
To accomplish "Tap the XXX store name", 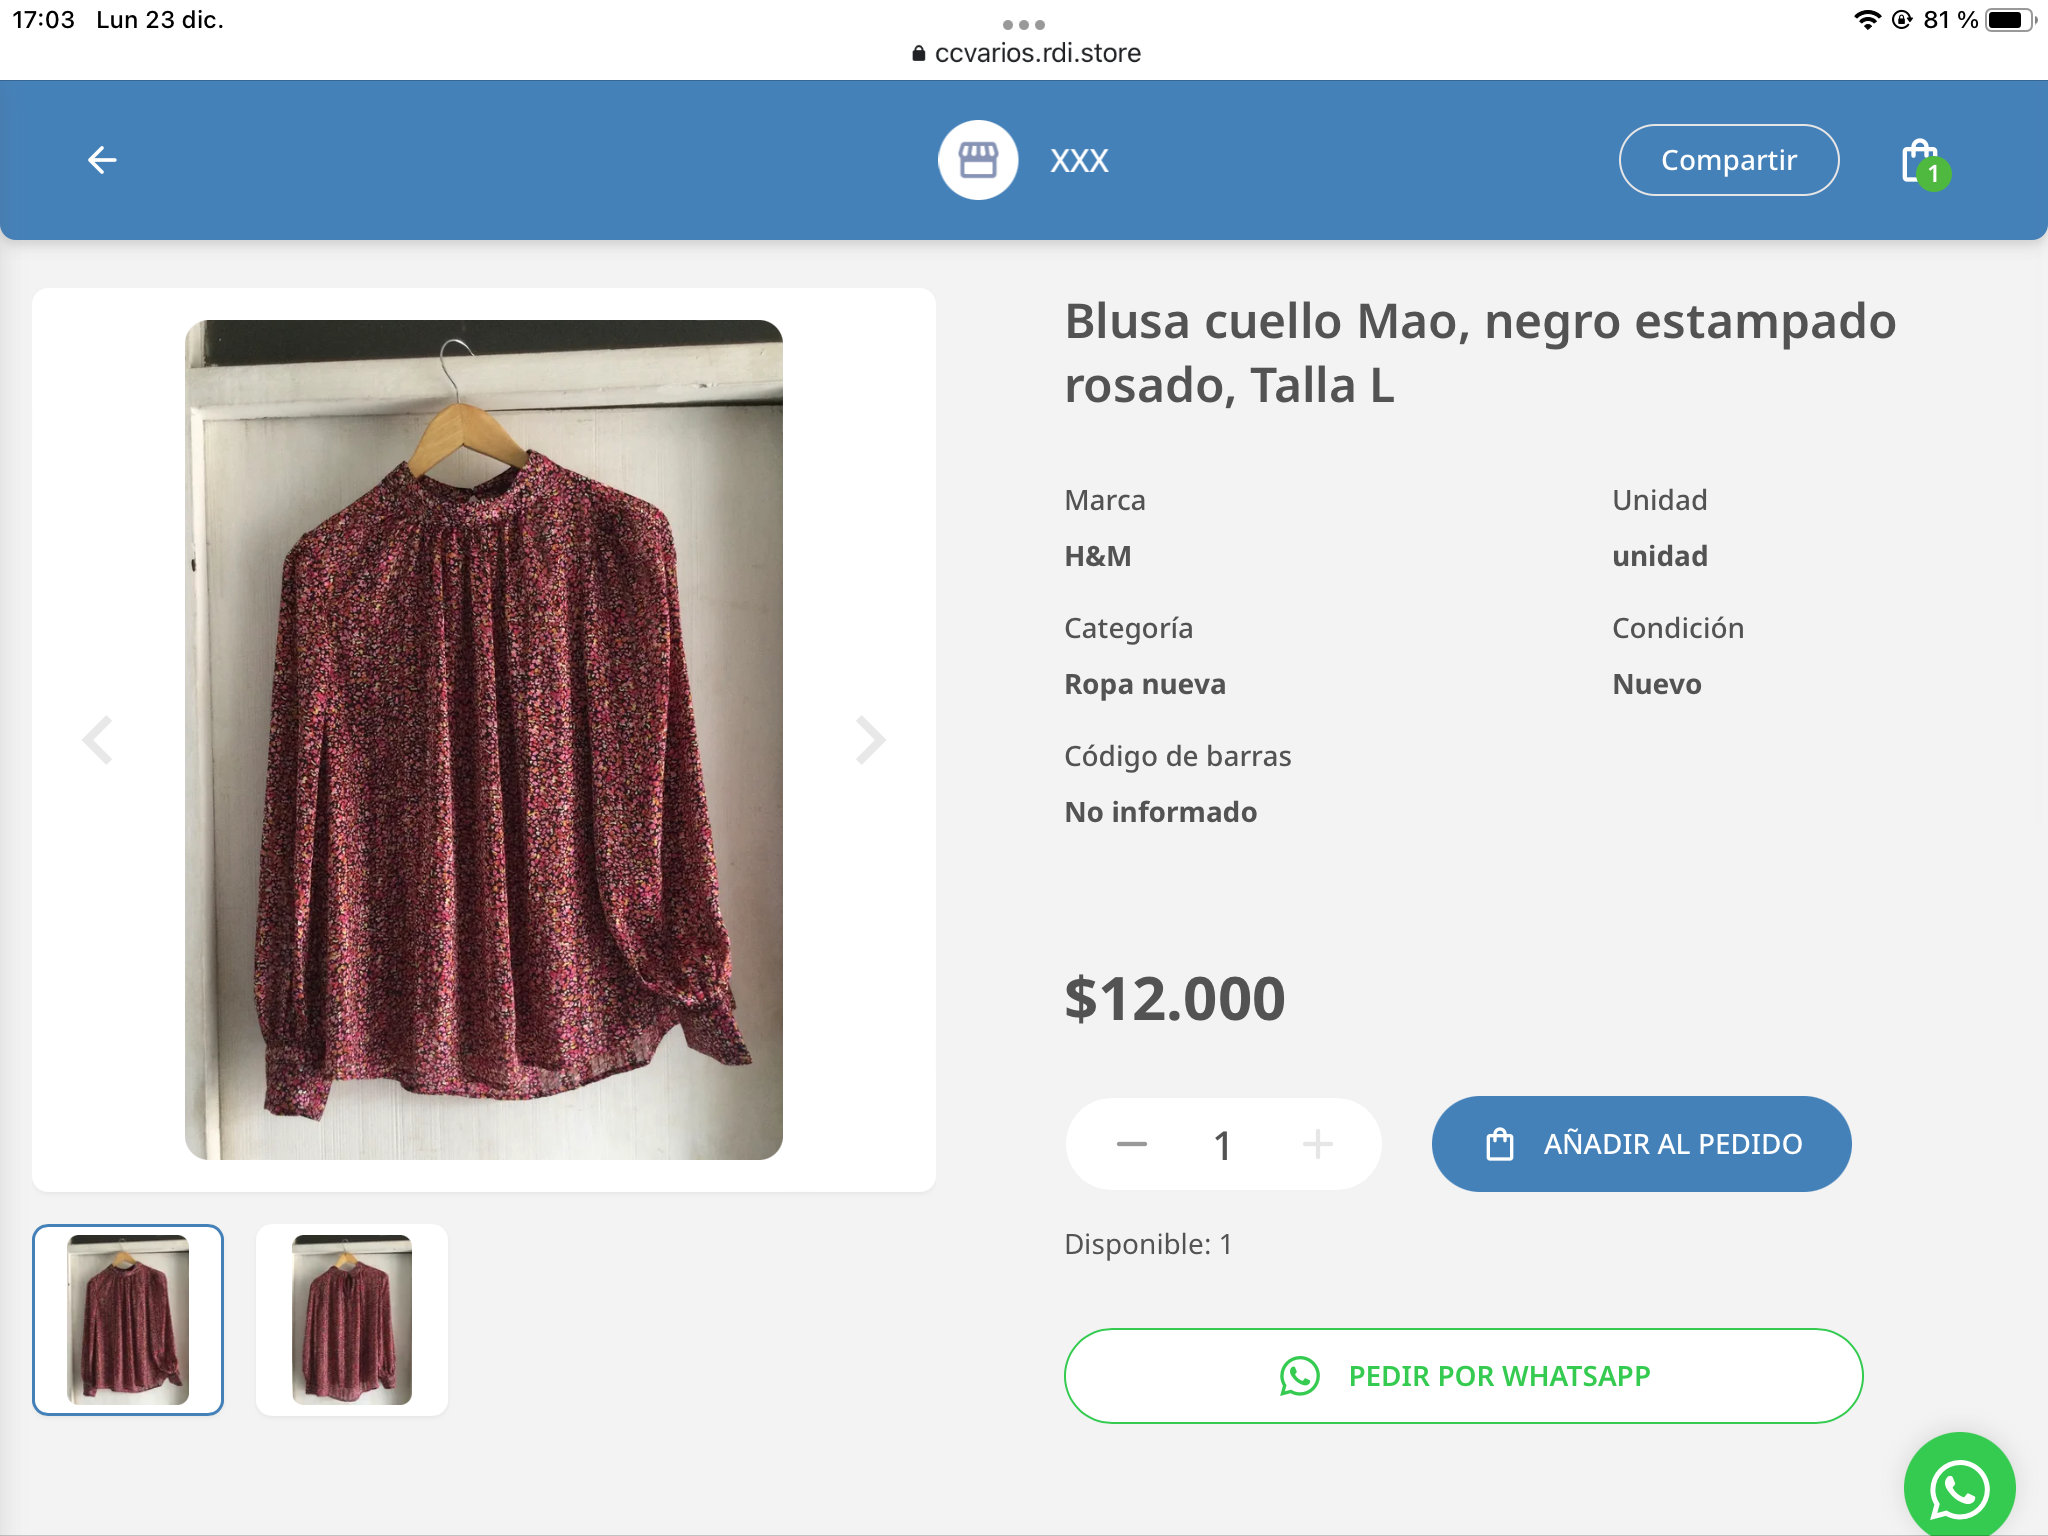I will point(1079,161).
